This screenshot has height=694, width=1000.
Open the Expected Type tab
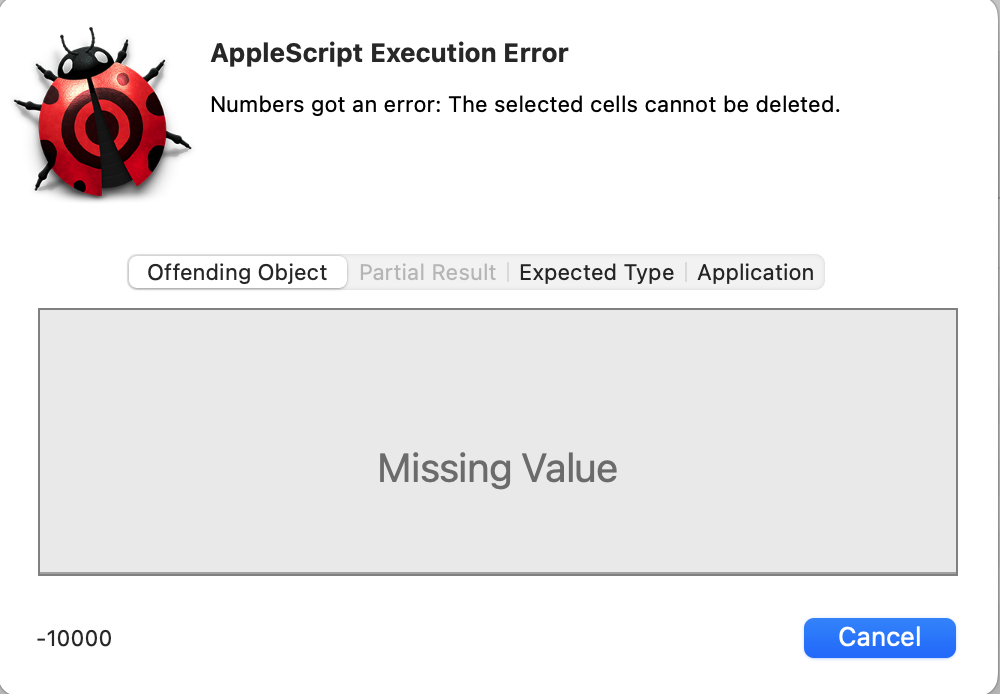pyautogui.click(x=596, y=273)
